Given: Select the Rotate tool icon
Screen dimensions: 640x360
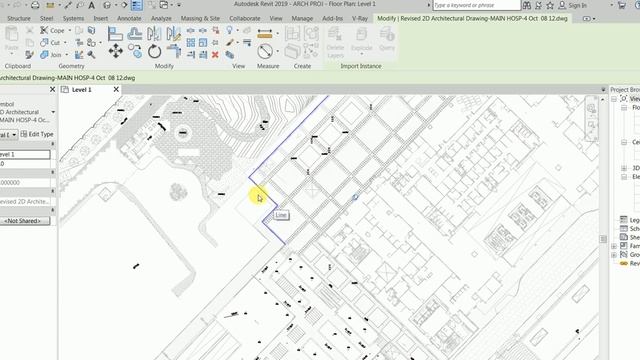Looking at the screenshot, I should [x=154, y=51].
